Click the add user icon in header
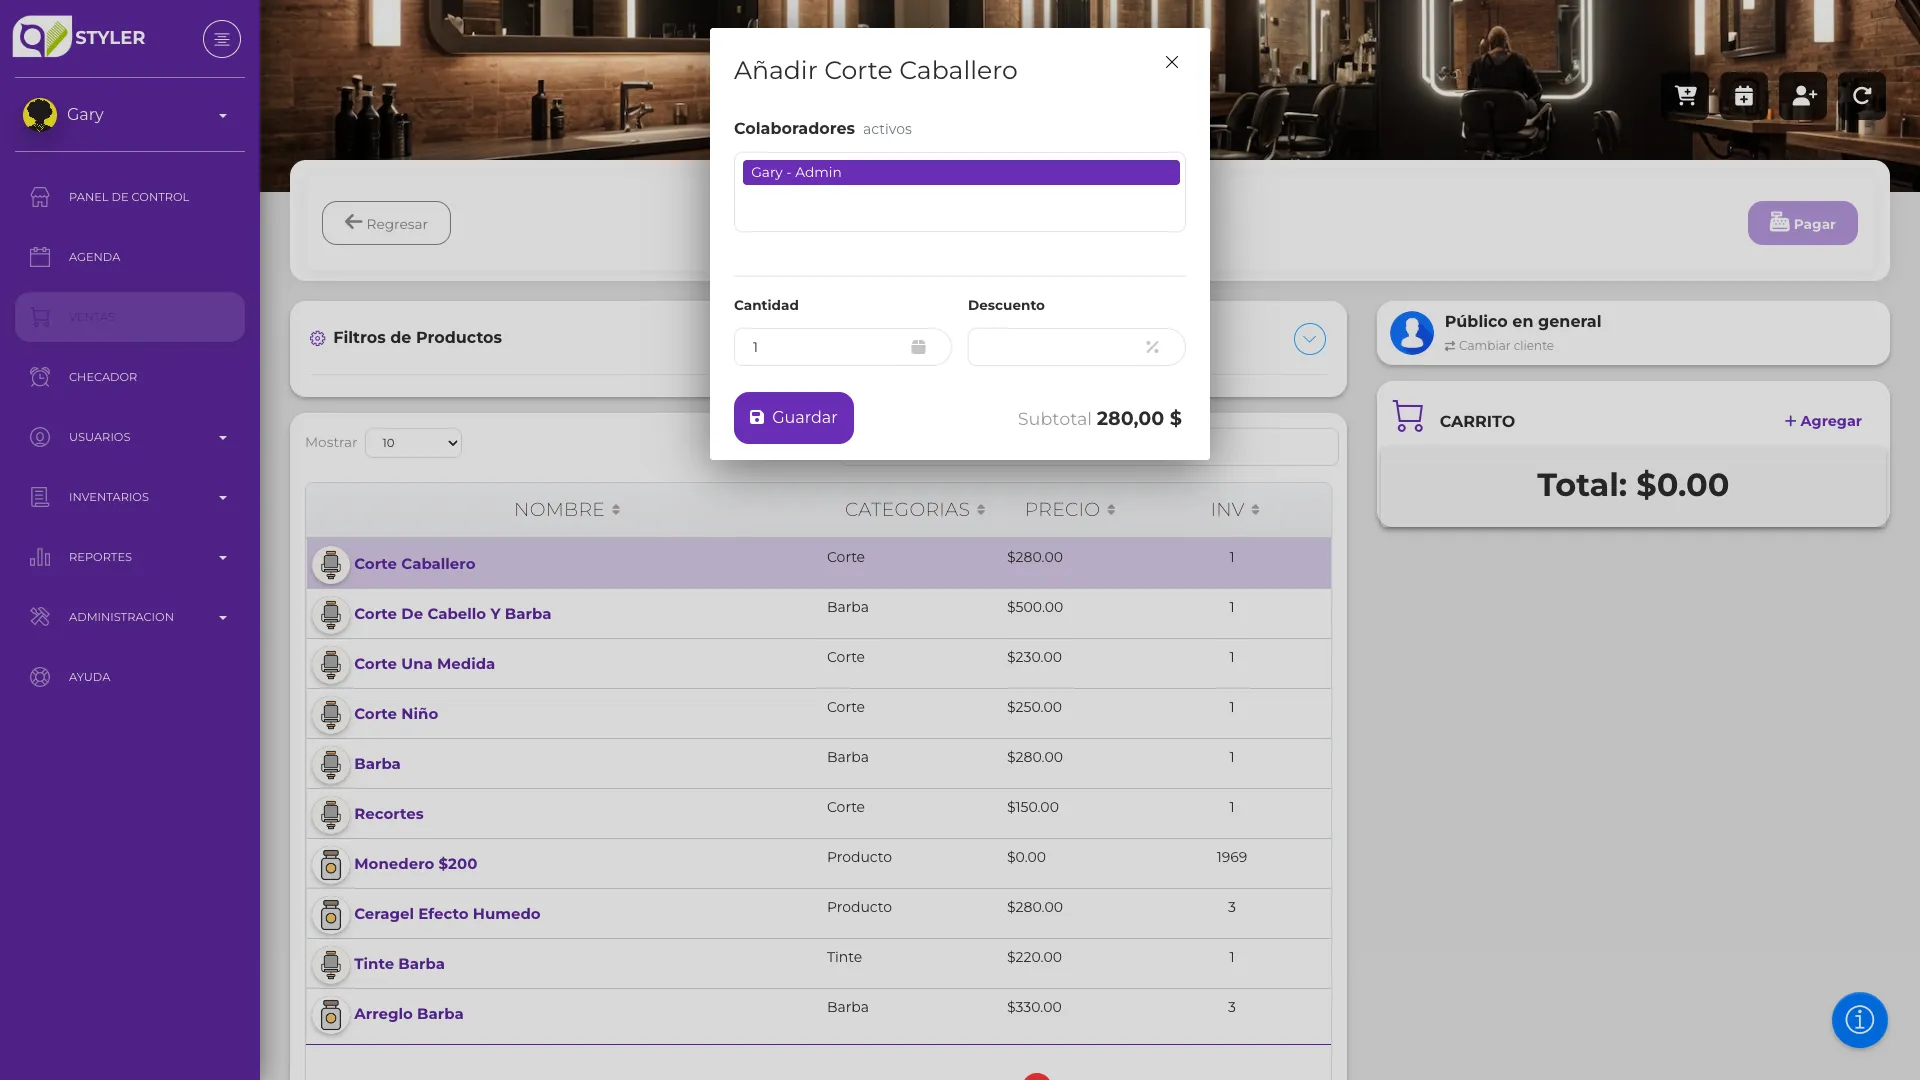 click(1803, 96)
